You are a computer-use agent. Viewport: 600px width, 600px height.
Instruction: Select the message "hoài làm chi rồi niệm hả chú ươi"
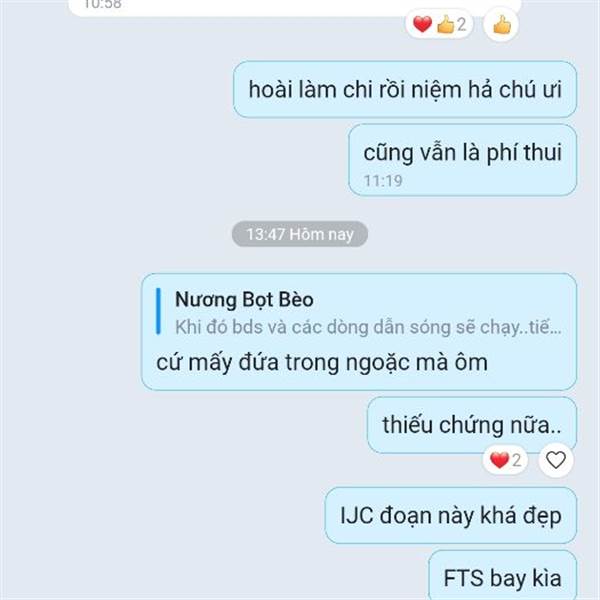[x=405, y=90]
